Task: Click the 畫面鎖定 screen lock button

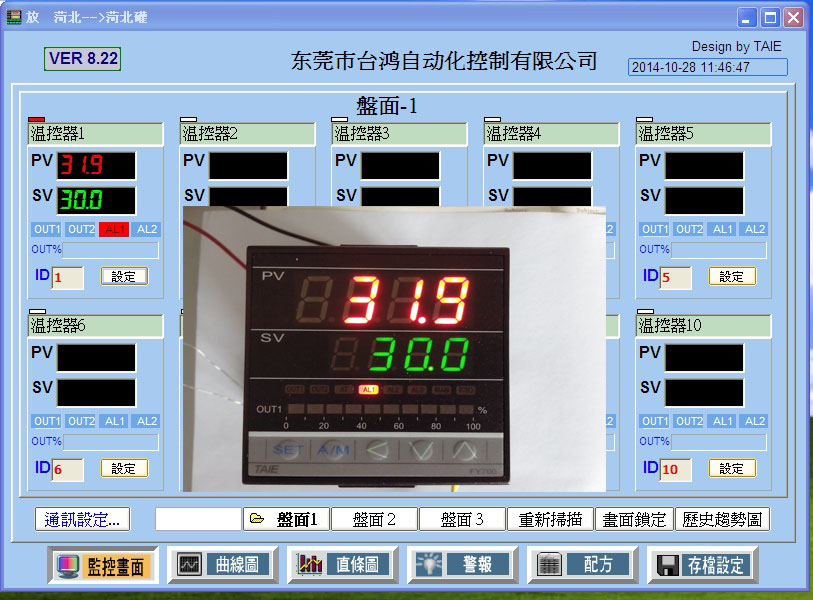Action: point(634,519)
